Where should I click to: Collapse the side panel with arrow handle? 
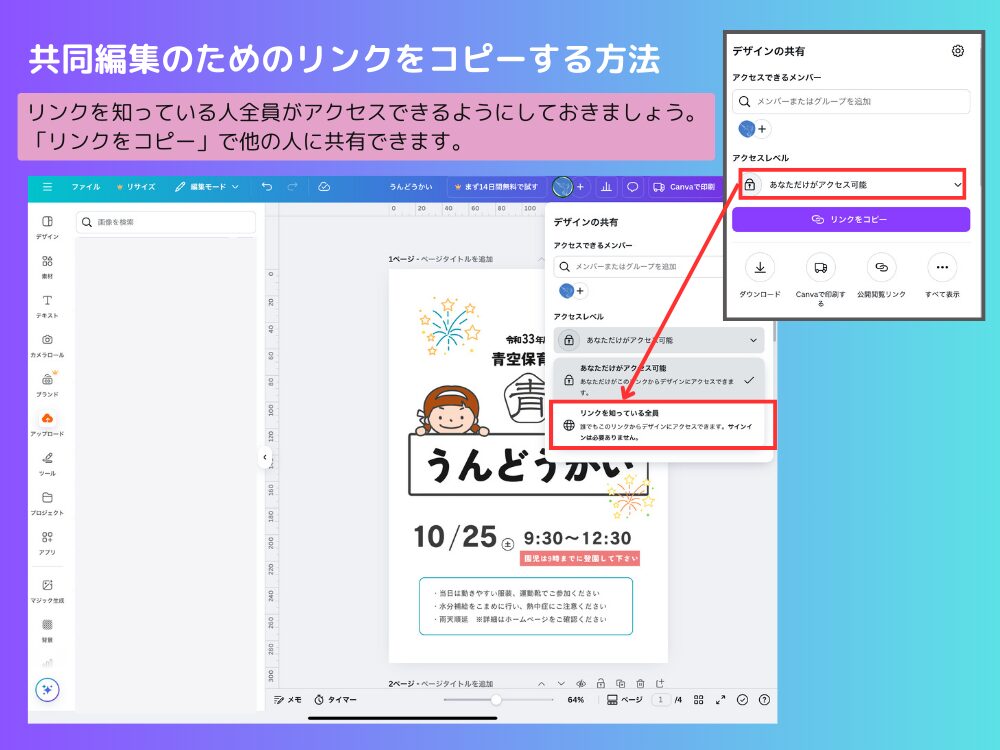point(265,457)
